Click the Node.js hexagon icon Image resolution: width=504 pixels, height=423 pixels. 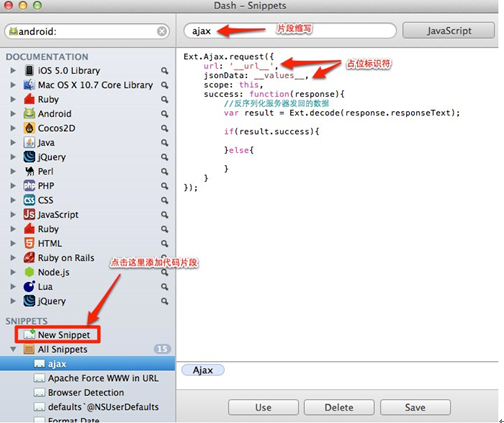(29, 272)
